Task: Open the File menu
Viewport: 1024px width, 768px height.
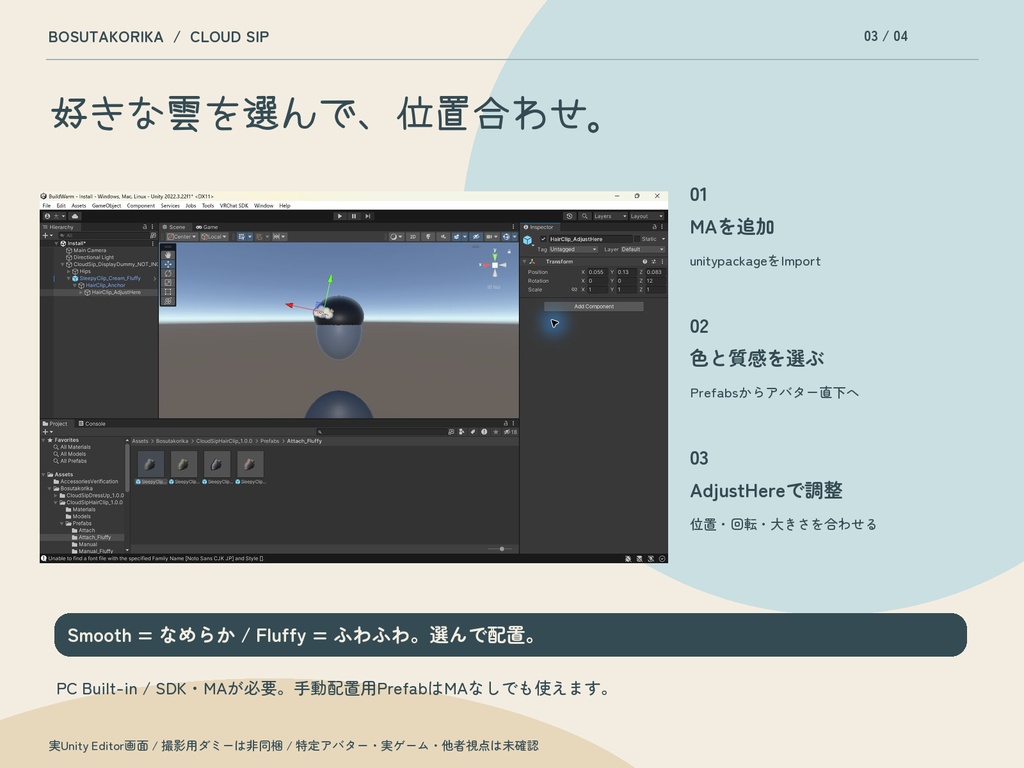Action: (46, 206)
